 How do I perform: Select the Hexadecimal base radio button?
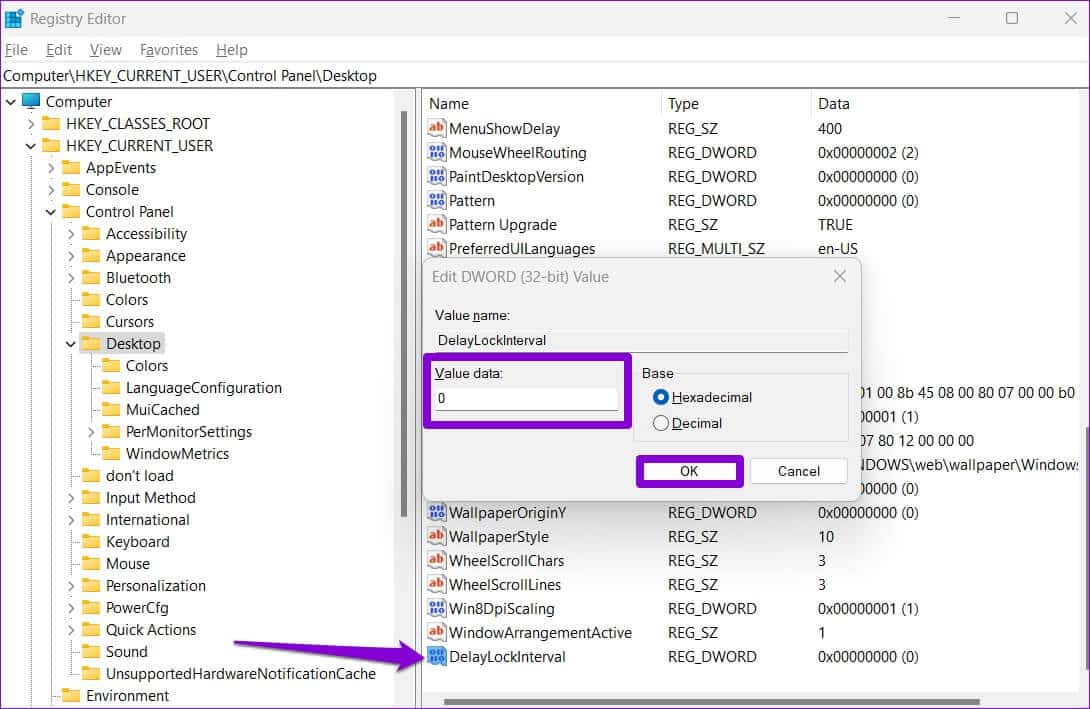[661, 397]
